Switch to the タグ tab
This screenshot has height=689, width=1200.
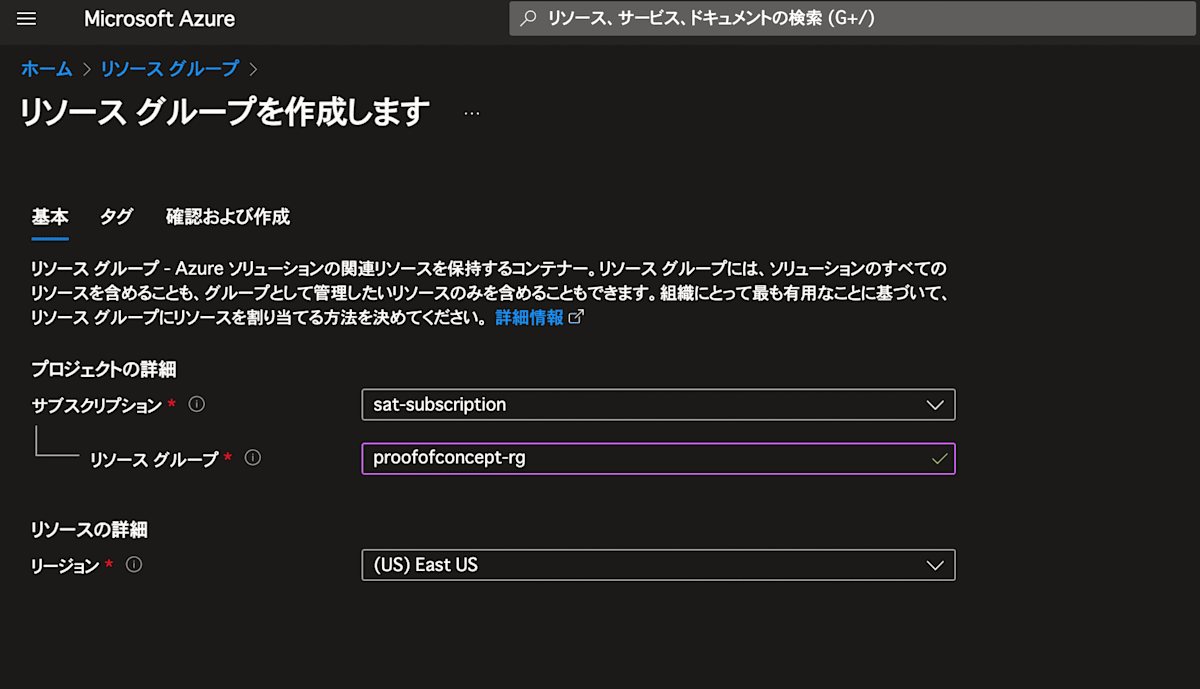pos(116,217)
